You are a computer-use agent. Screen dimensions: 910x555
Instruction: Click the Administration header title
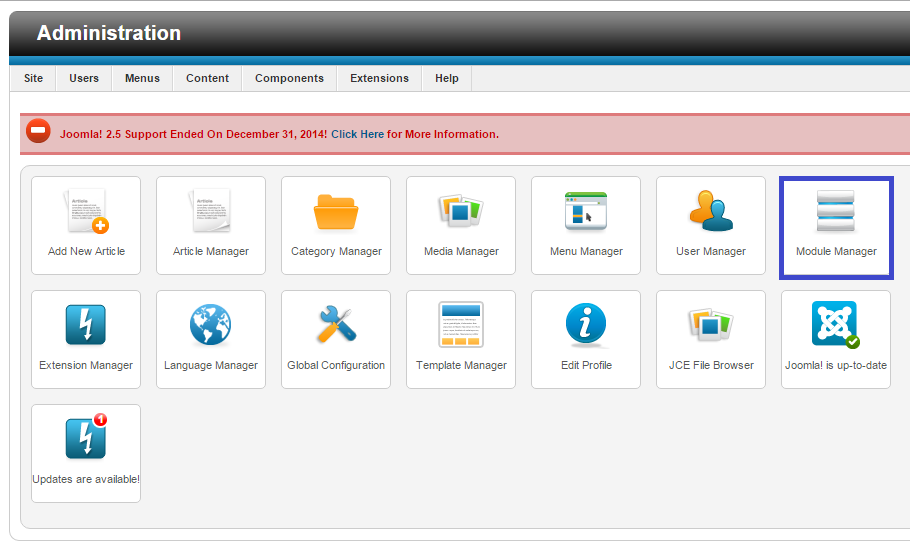tap(109, 33)
